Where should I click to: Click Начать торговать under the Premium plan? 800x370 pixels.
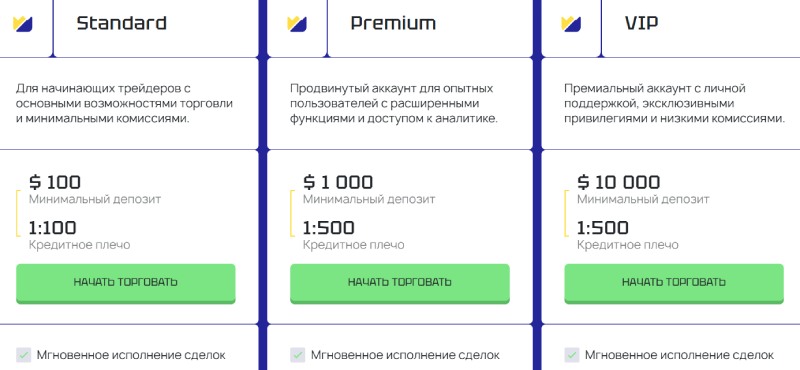click(400, 283)
